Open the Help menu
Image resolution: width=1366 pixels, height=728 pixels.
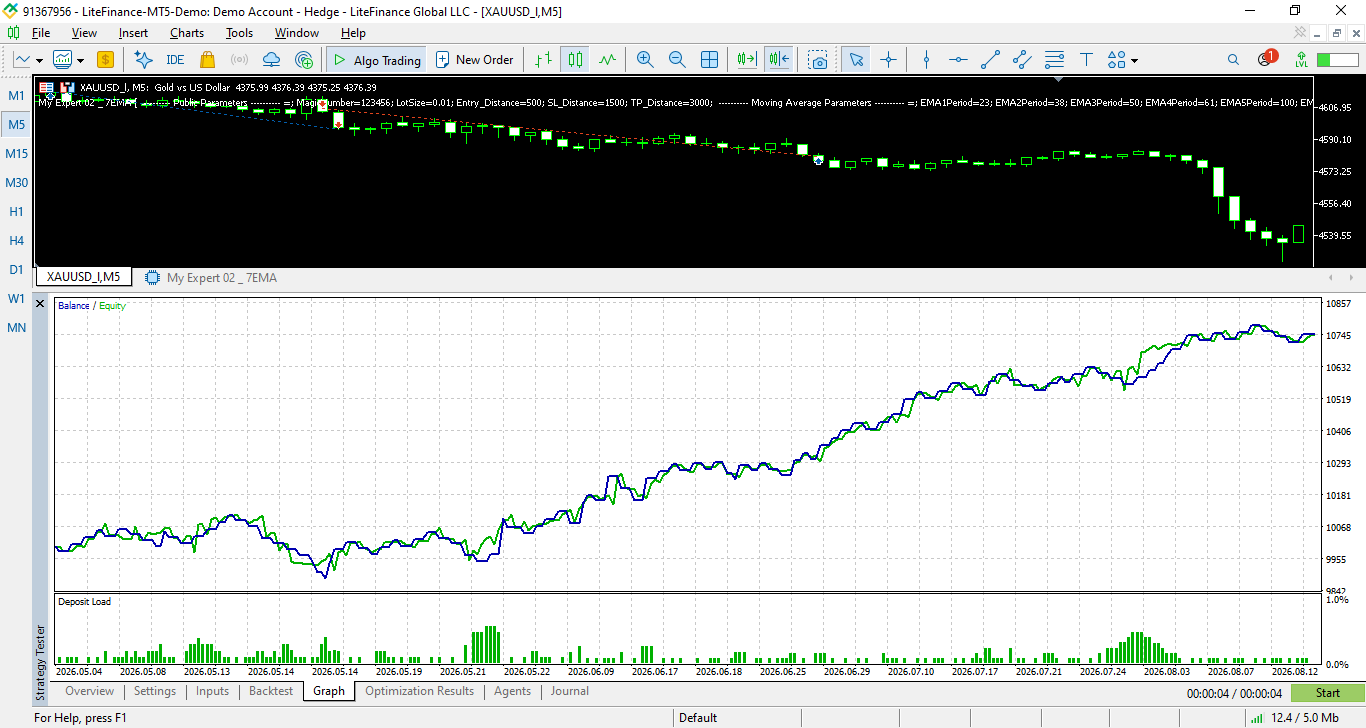point(353,33)
